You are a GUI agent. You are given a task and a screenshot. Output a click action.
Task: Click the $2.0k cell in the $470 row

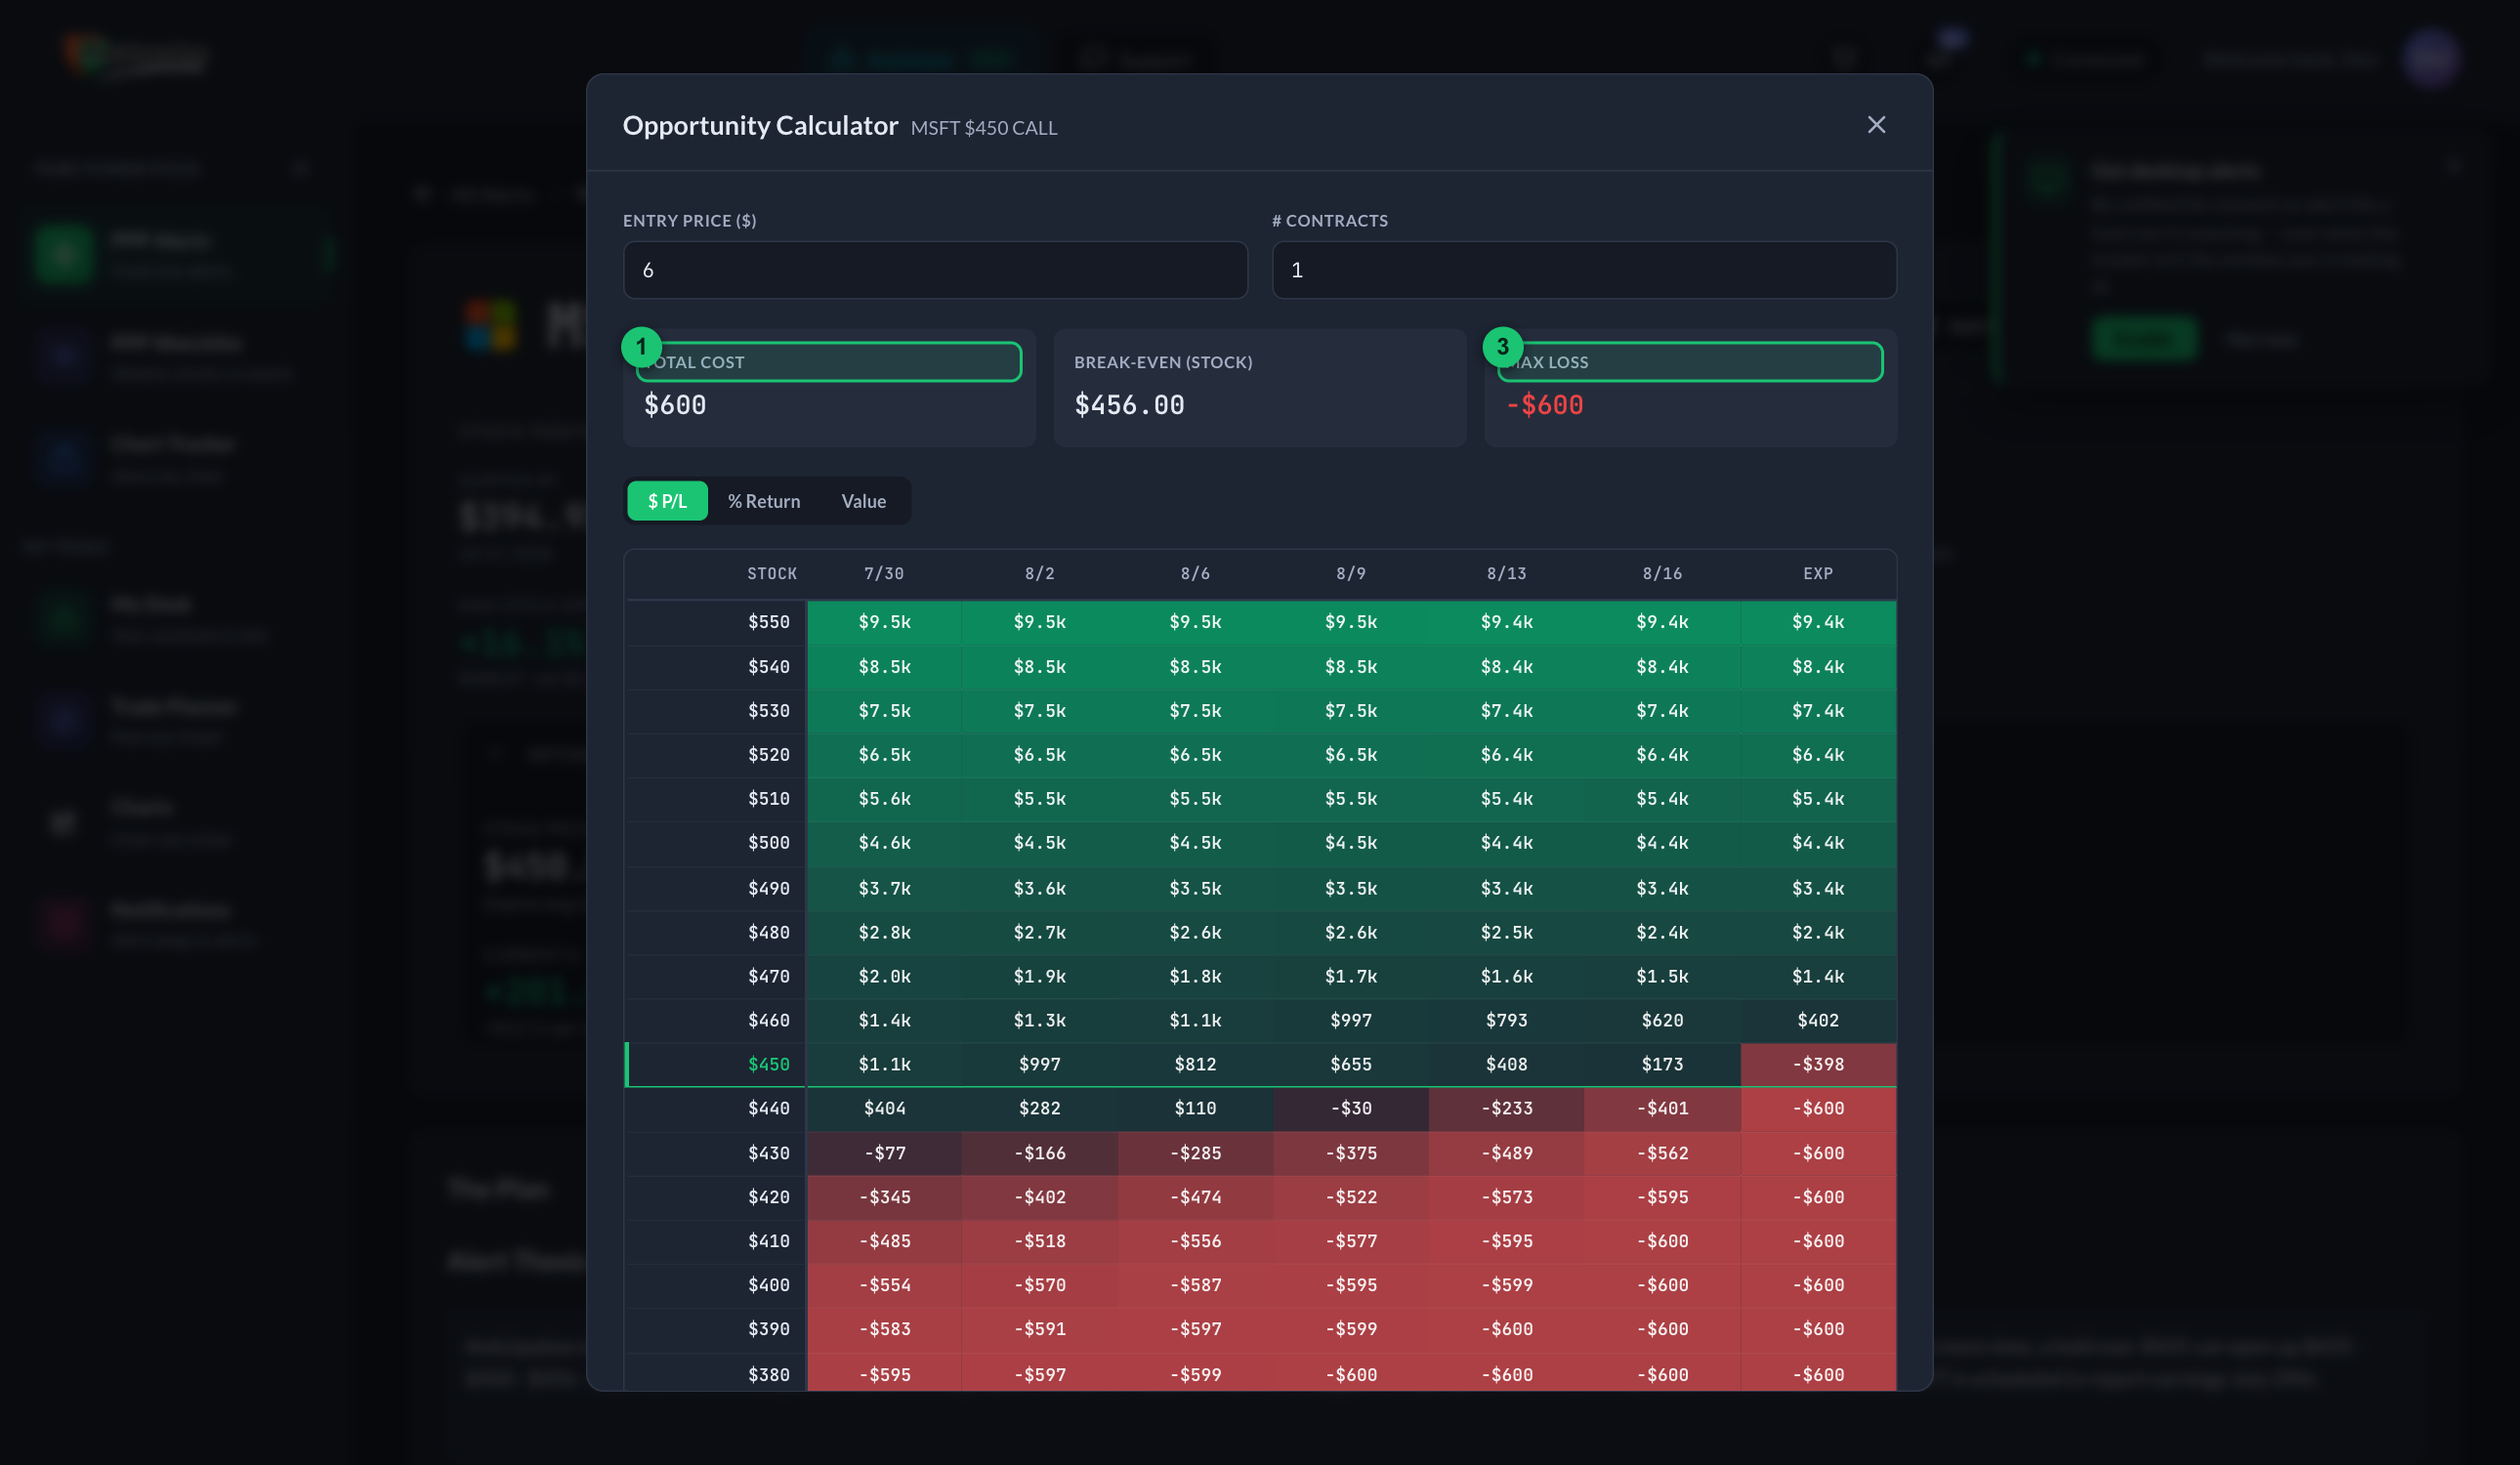point(884,976)
